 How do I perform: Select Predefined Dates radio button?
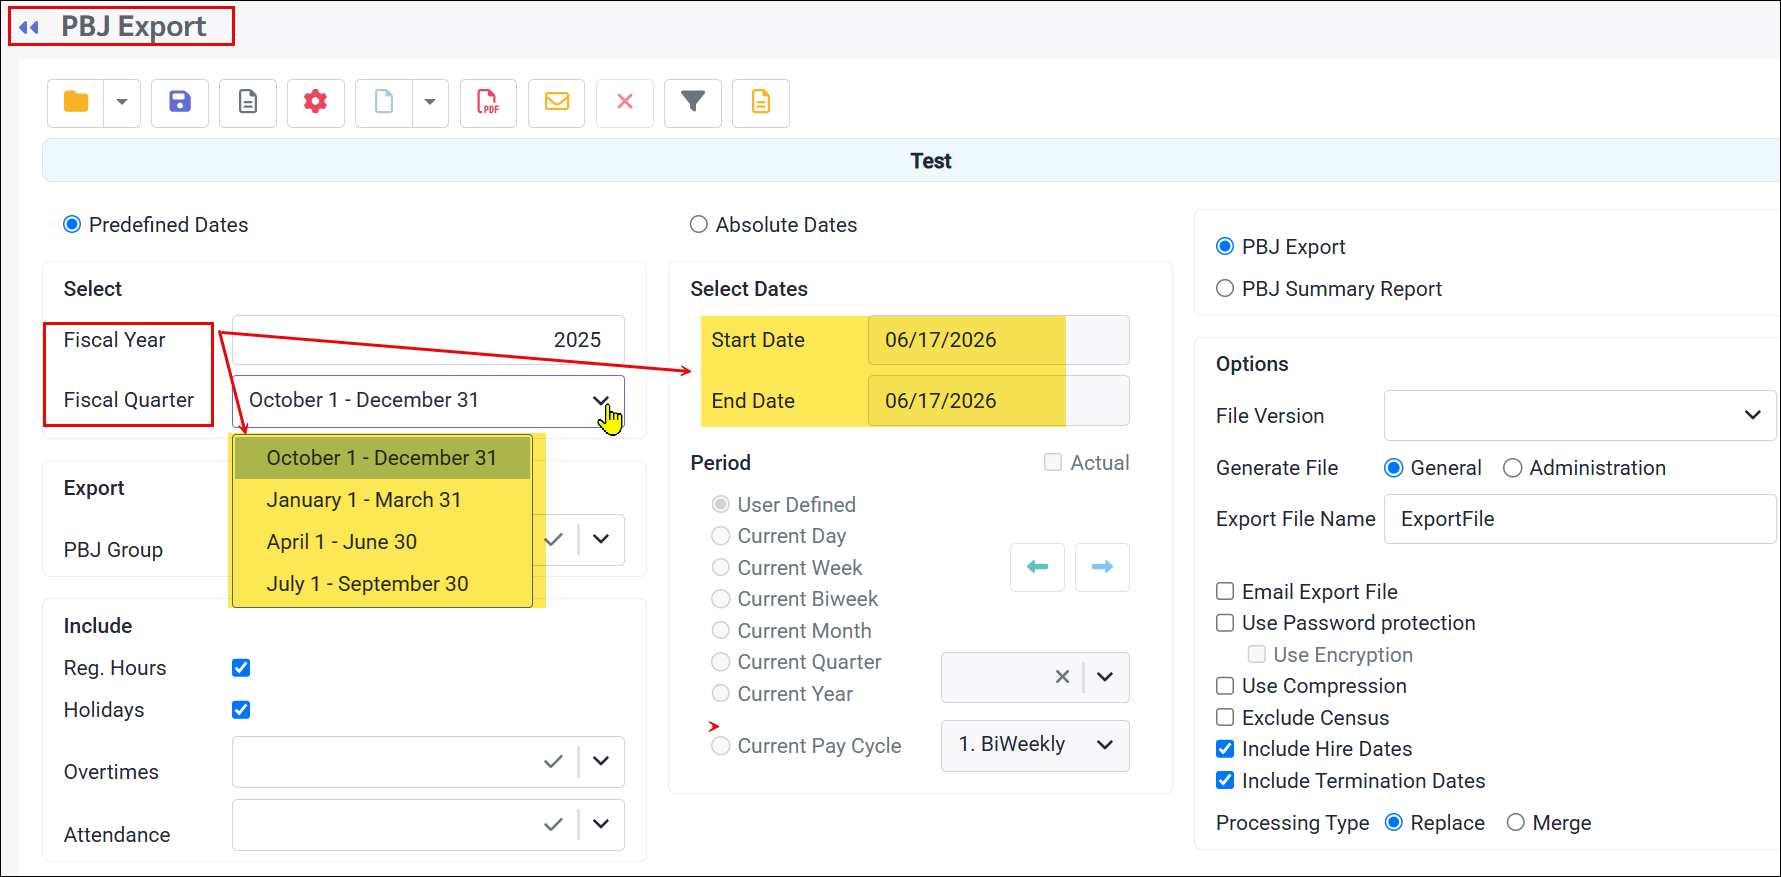[x=72, y=224]
